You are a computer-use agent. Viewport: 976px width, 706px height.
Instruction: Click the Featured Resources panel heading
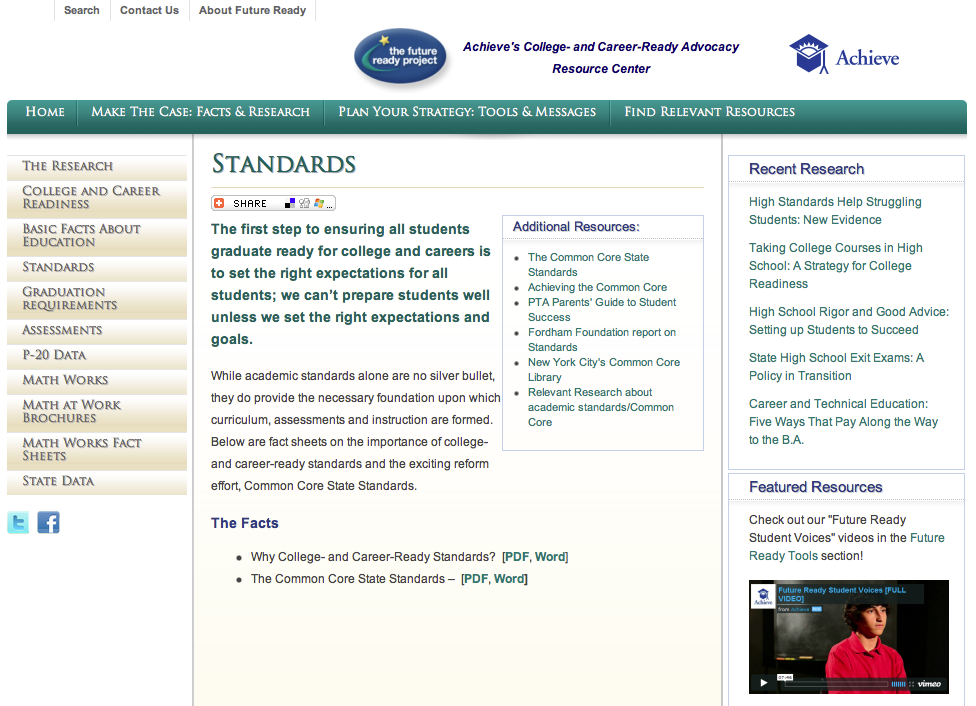point(815,487)
